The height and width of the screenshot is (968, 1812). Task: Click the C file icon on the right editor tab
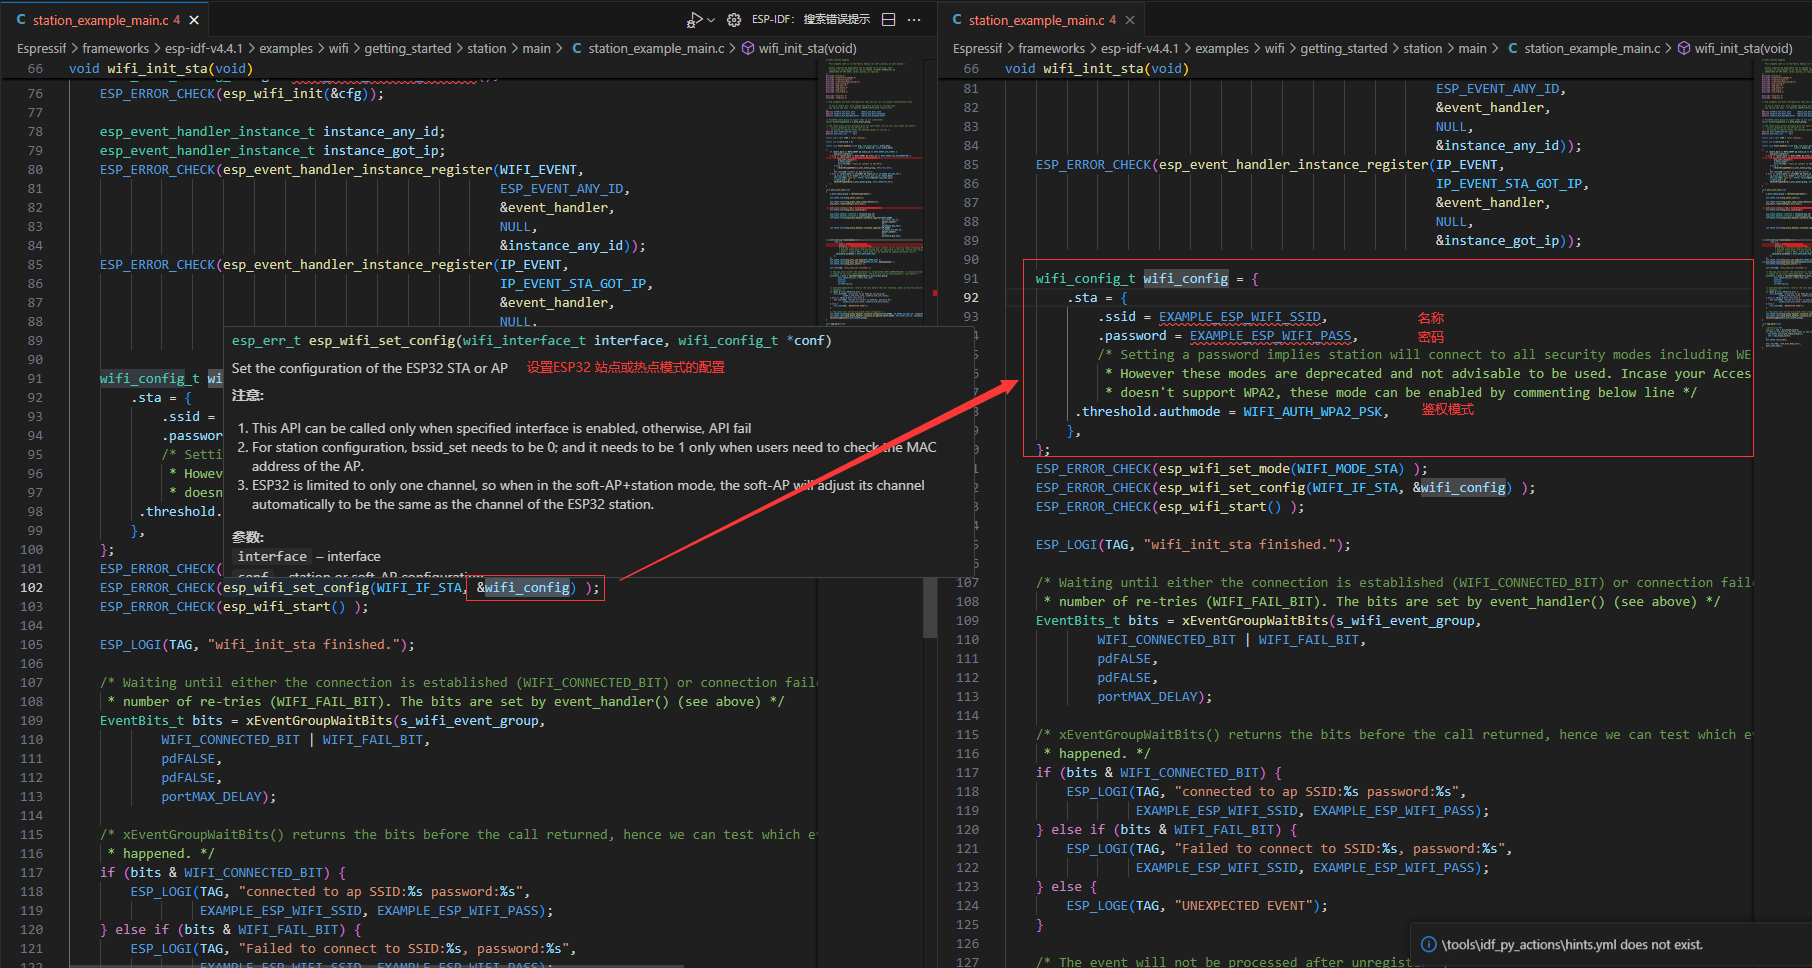[x=957, y=20]
